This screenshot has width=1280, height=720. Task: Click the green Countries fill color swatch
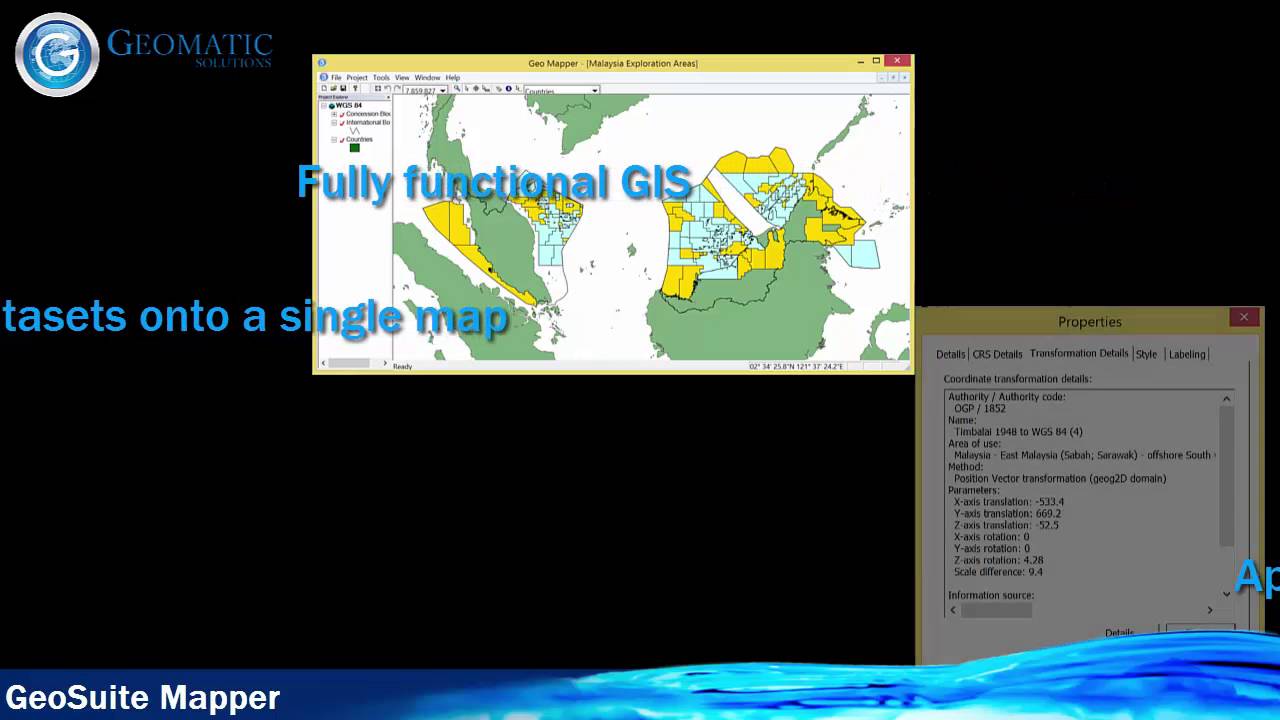pyautogui.click(x=355, y=148)
